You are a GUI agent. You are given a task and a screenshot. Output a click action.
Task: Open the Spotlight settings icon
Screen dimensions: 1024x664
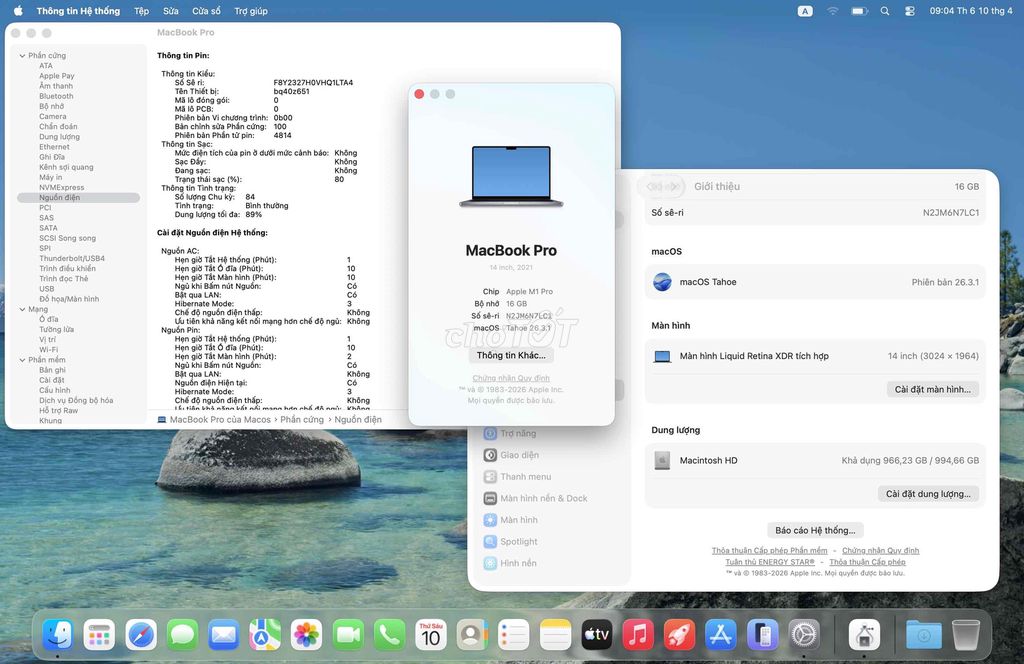[492, 541]
